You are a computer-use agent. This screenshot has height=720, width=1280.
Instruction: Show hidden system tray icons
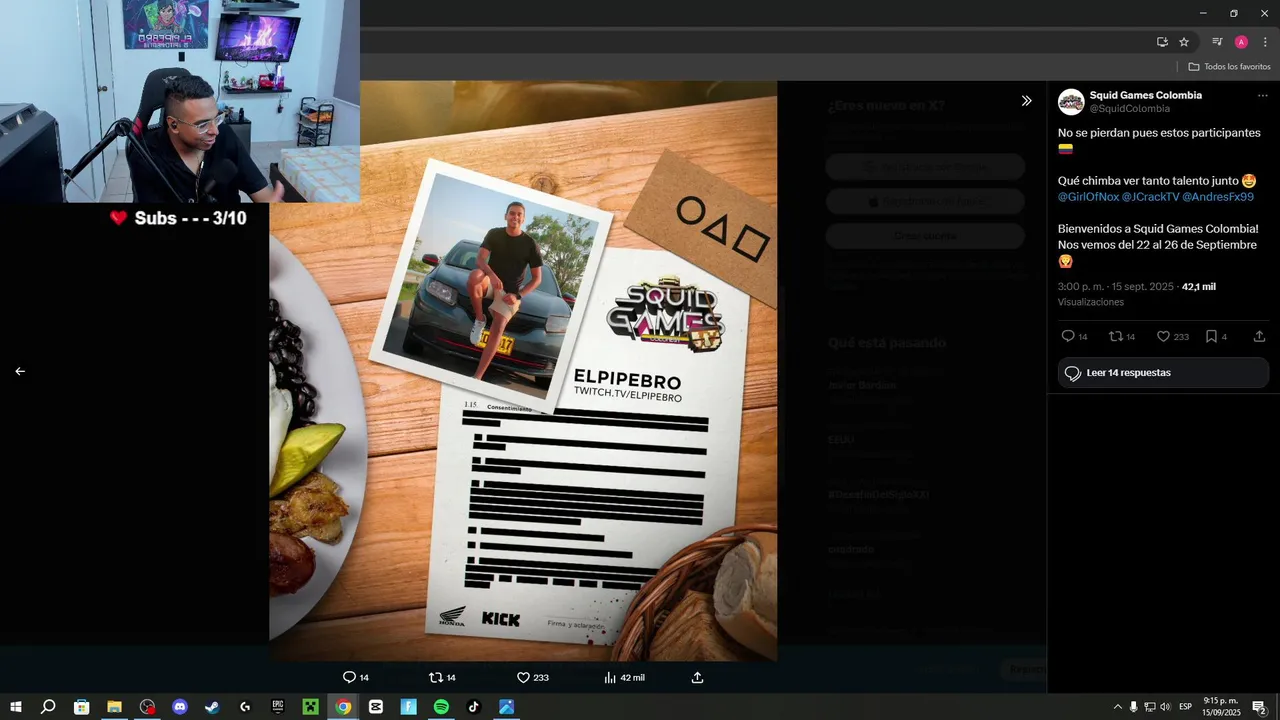click(x=1118, y=707)
